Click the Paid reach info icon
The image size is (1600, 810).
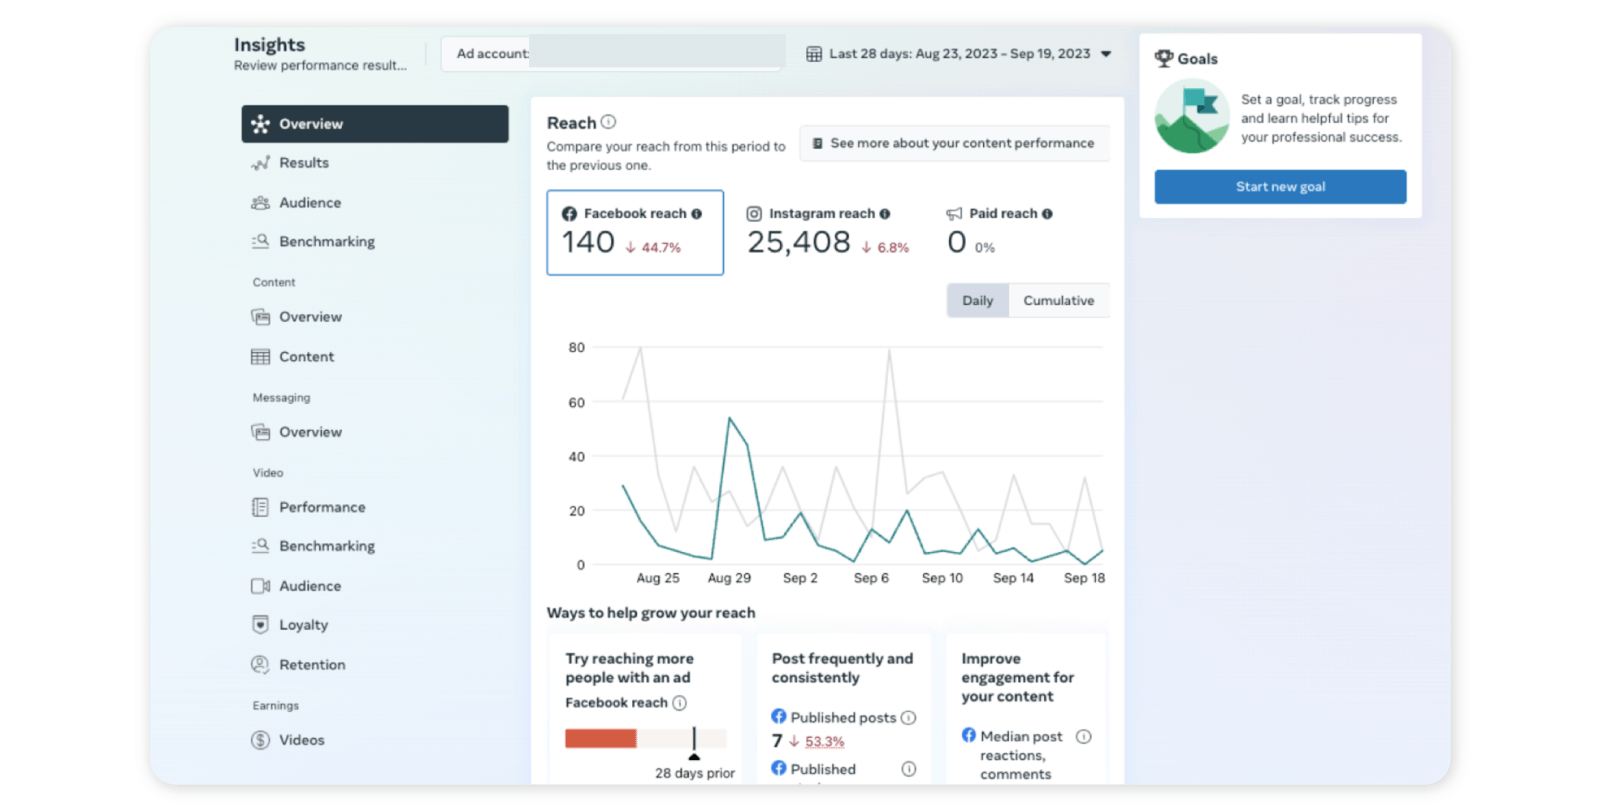[1048, 214]
